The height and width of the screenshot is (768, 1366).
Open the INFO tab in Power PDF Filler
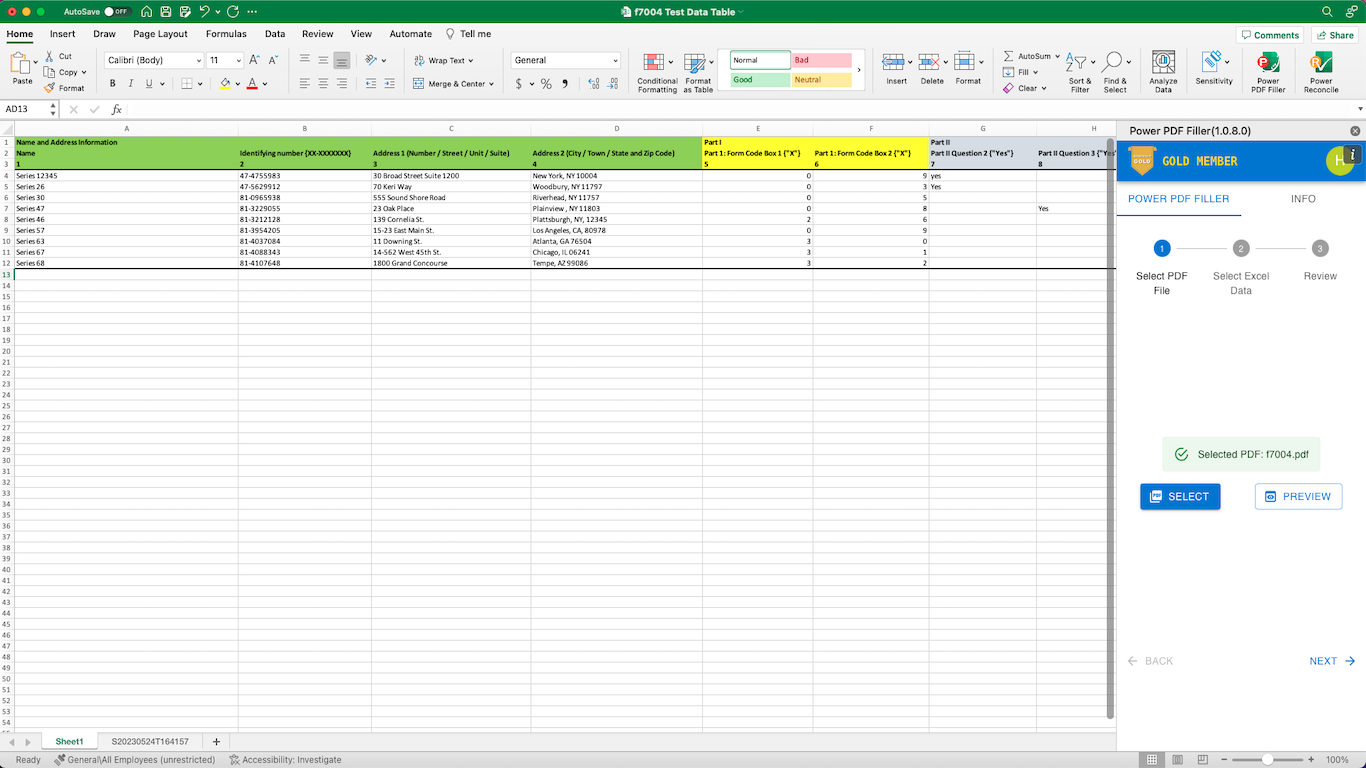(x=1303, y=198)
